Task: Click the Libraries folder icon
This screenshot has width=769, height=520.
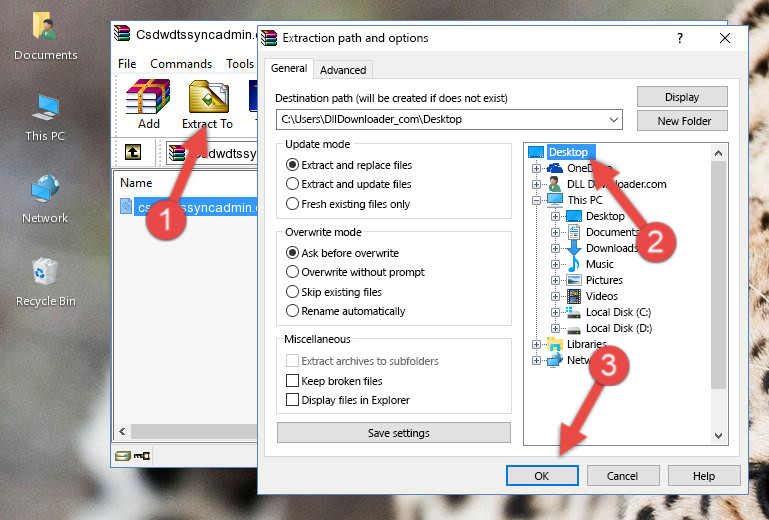Action: pos(555,344)
